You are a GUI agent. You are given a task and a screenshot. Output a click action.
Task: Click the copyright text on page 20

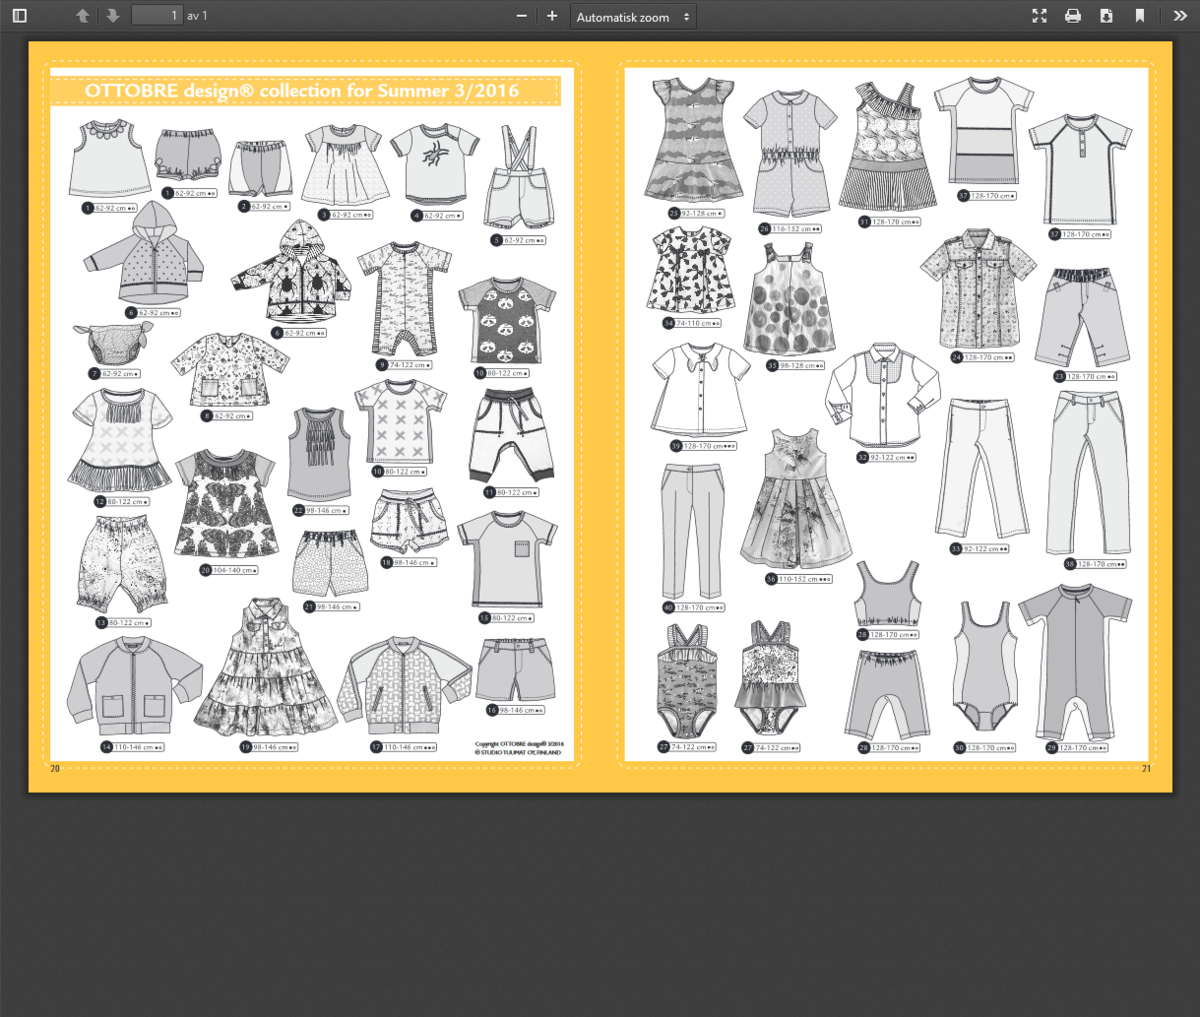point(519,748)
